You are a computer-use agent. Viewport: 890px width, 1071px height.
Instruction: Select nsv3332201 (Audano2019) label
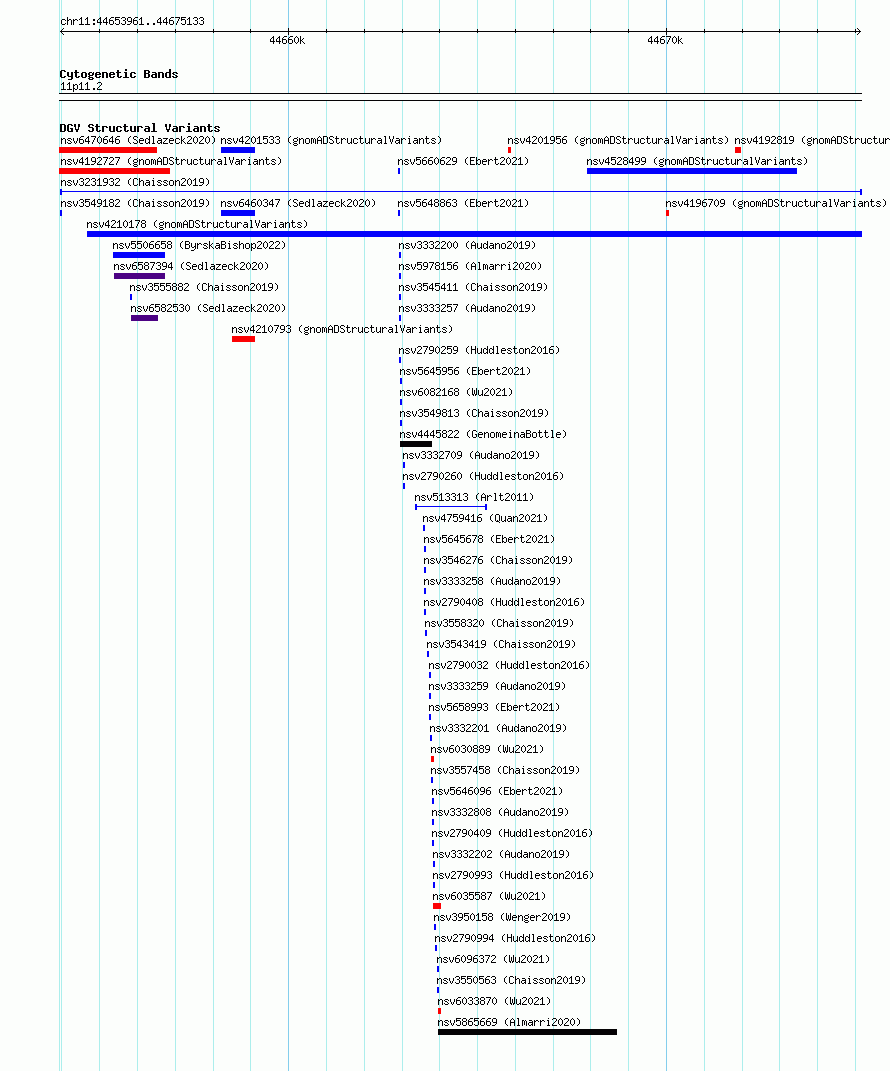(x=498, y=728)
